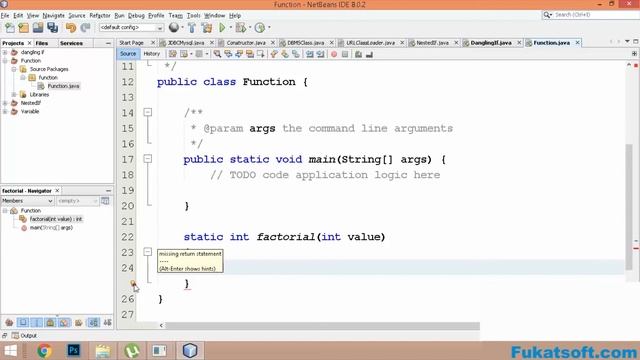Collapse the main method fold at line 17

(148, 158)
